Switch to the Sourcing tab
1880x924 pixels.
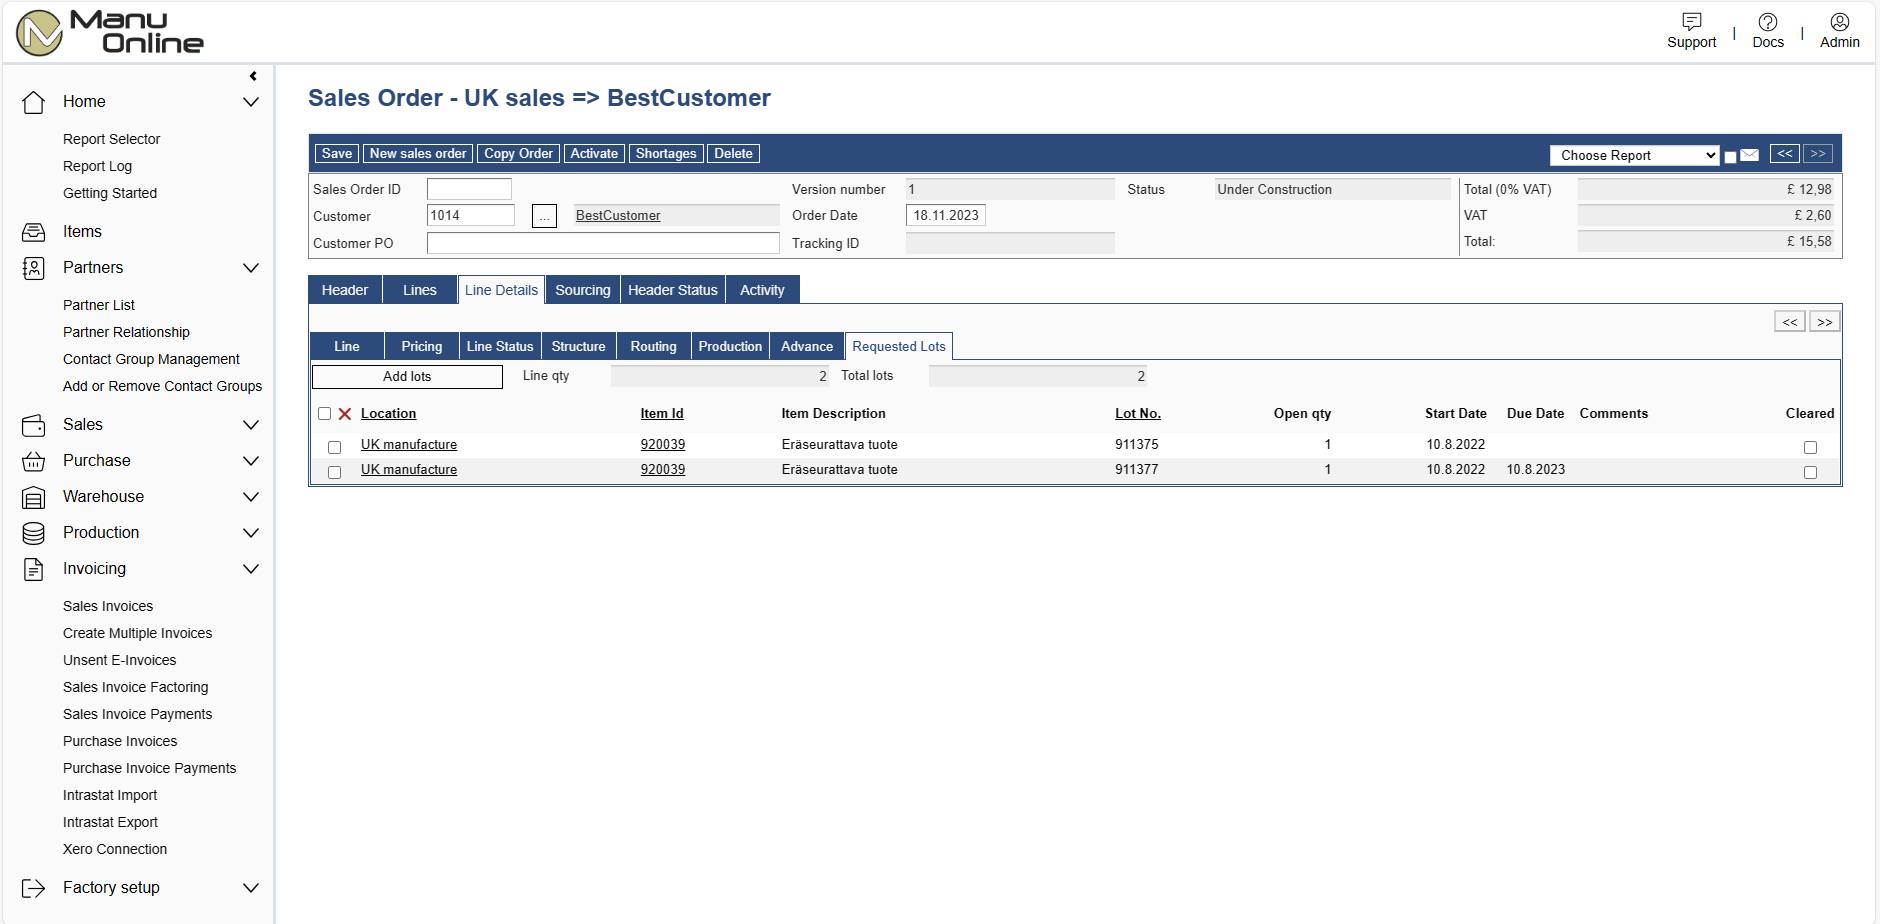pos(582,290)
